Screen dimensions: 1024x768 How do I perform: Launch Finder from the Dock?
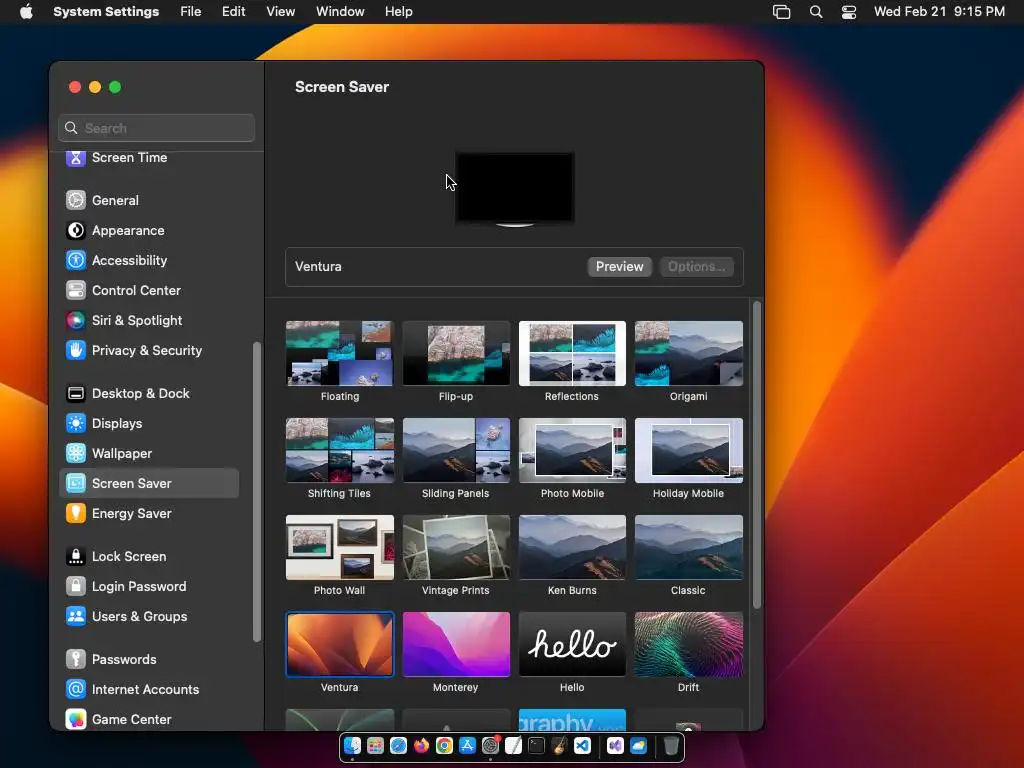[352, 745]
